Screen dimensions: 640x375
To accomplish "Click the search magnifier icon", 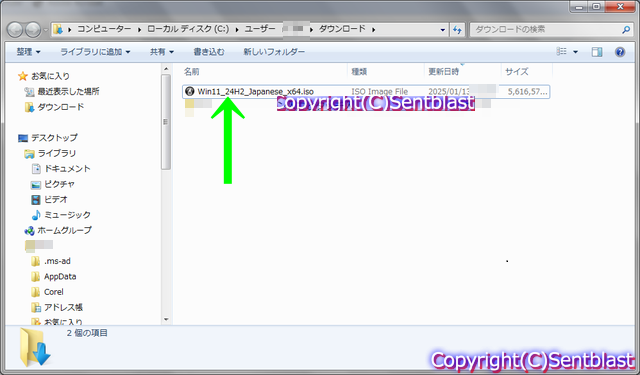I will [626, 29].
